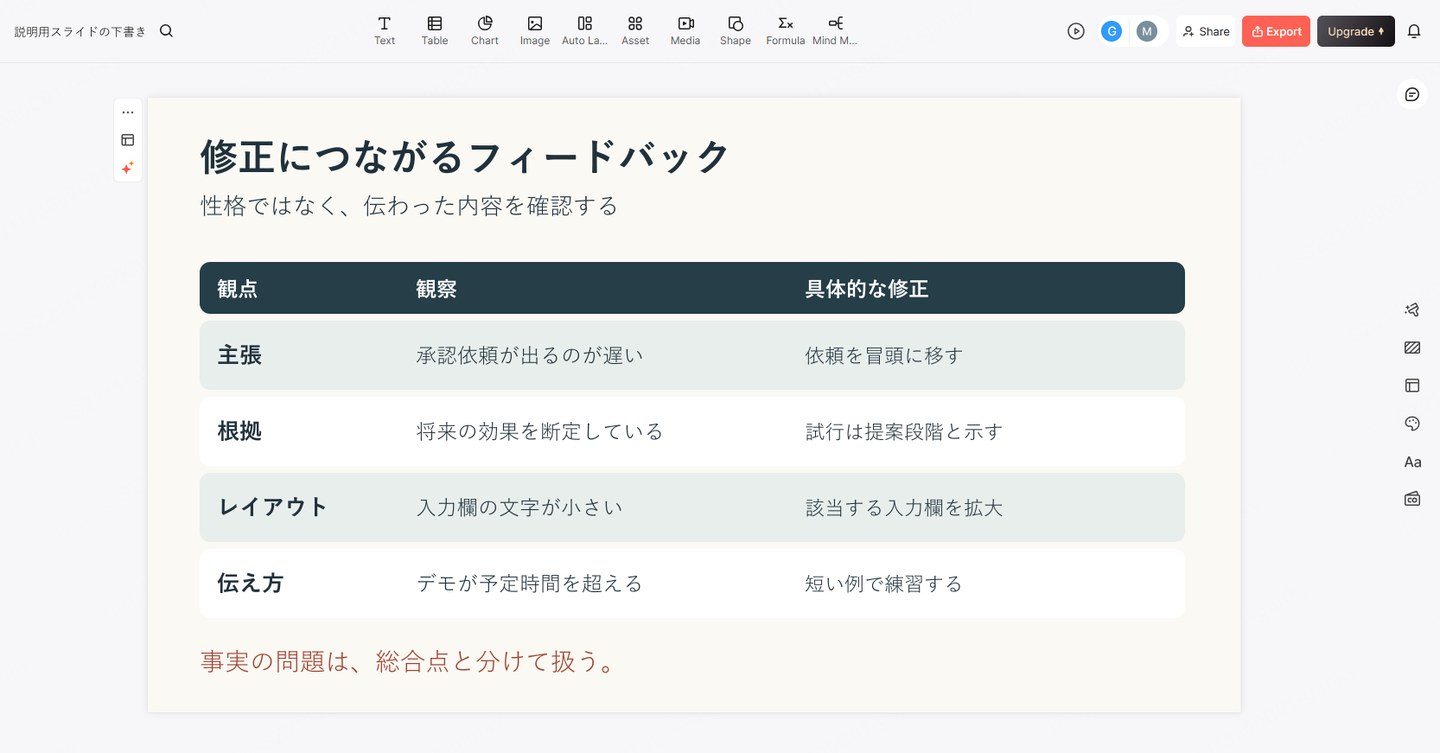Click the cell 短い例で練習する

pyautogui.click(x=884, y=583)
